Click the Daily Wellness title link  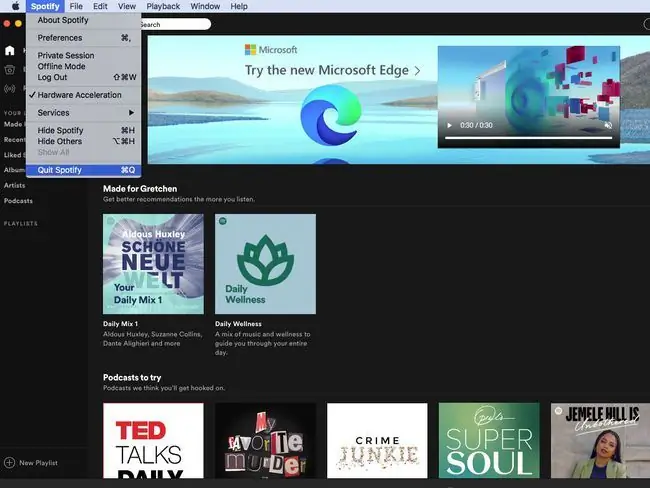coord(238,324)
